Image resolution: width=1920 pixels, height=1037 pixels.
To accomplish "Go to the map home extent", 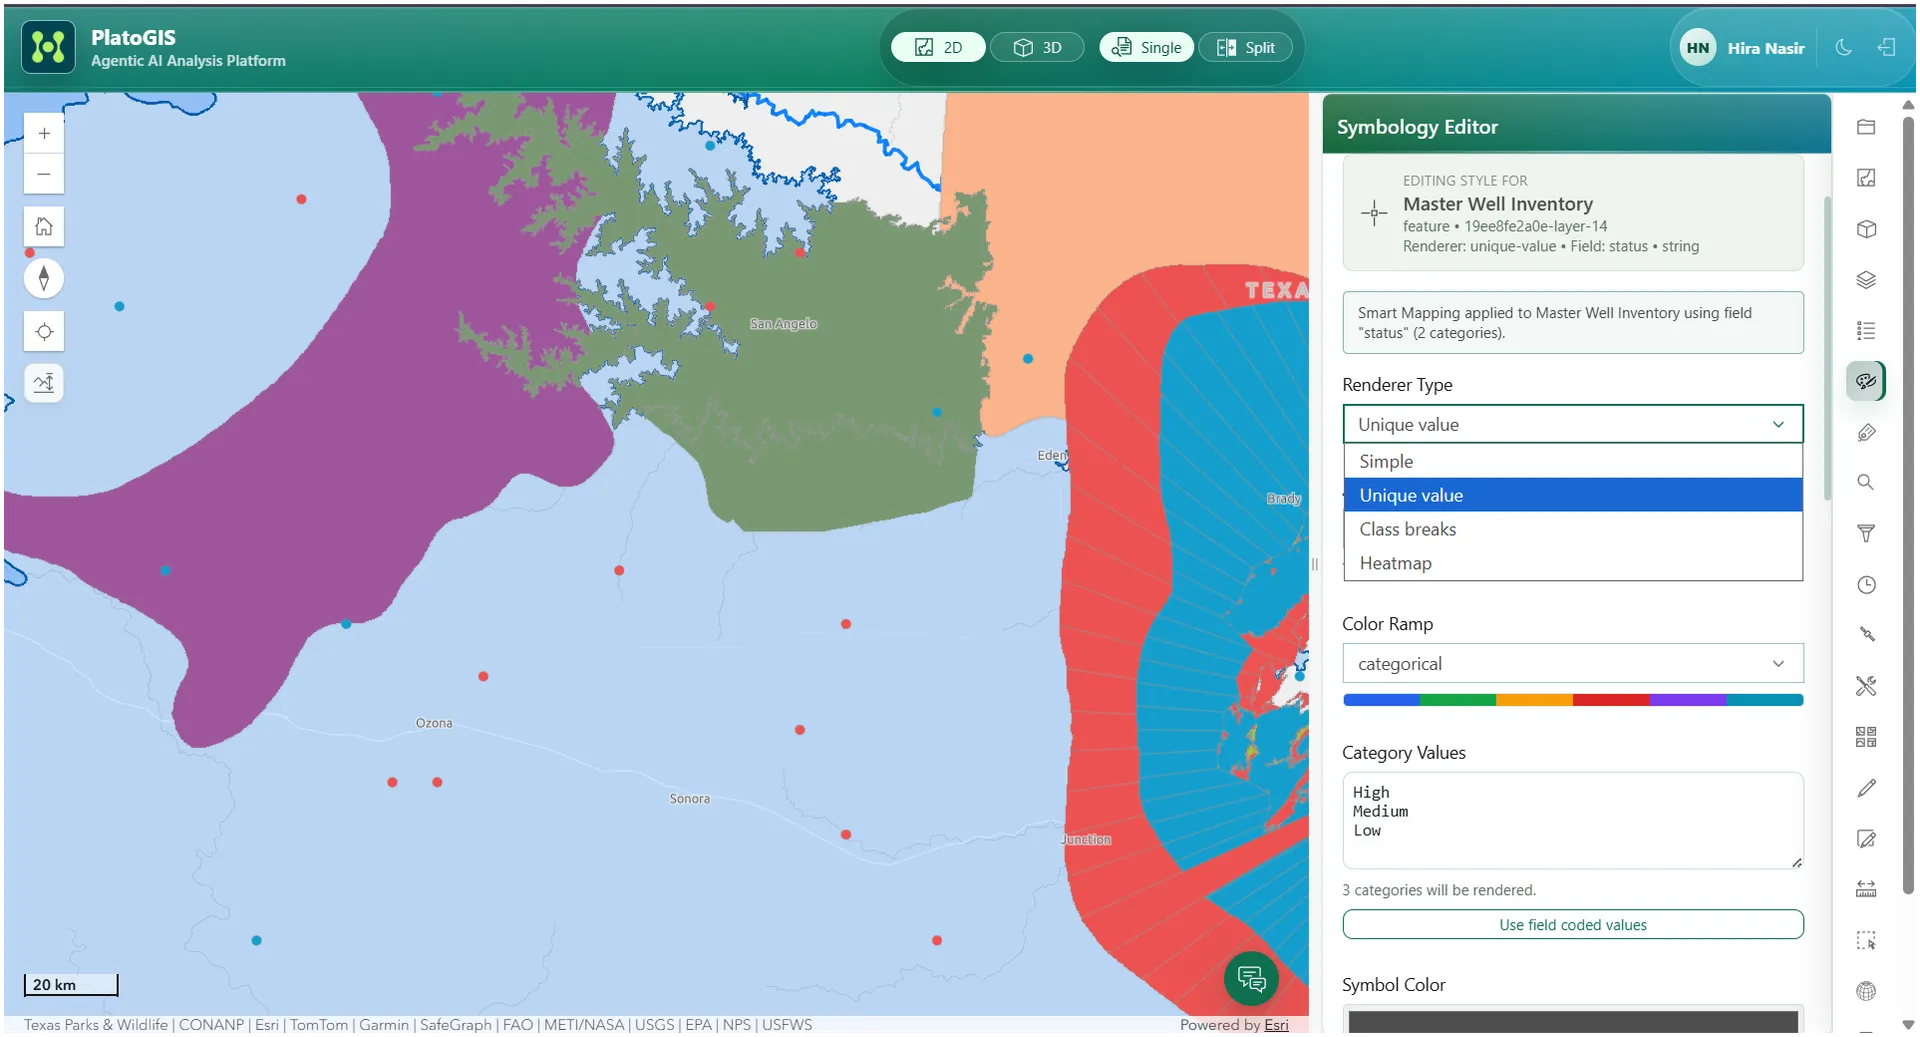I will (44, 226).
